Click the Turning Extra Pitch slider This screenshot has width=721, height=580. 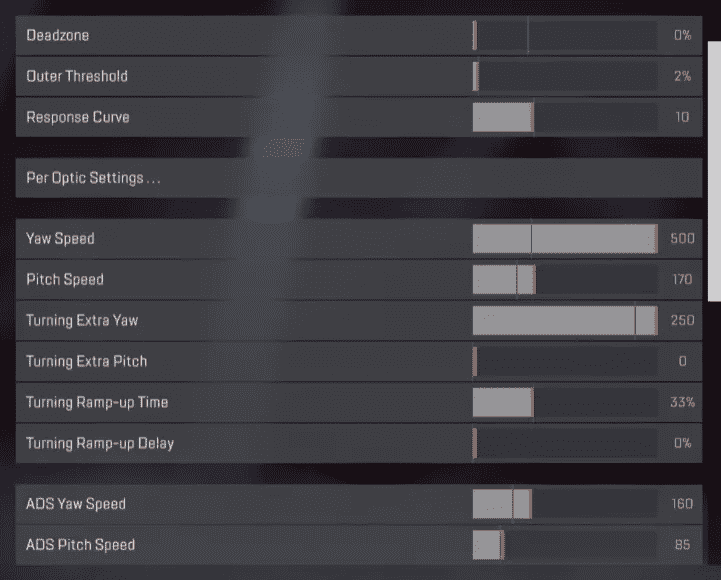pos(565,362)
